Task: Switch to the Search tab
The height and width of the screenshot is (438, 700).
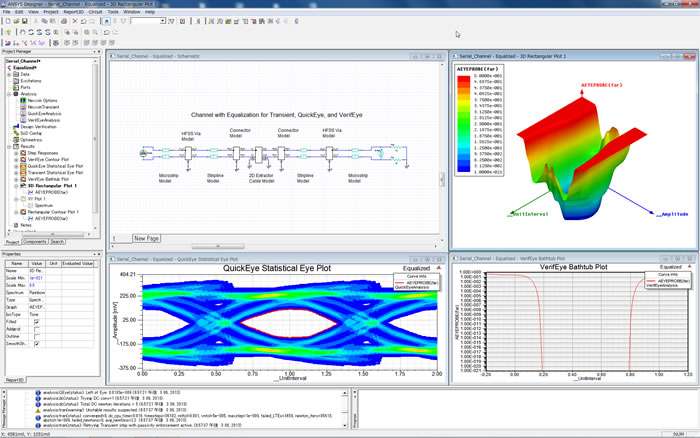Action: tap(57, 242)
